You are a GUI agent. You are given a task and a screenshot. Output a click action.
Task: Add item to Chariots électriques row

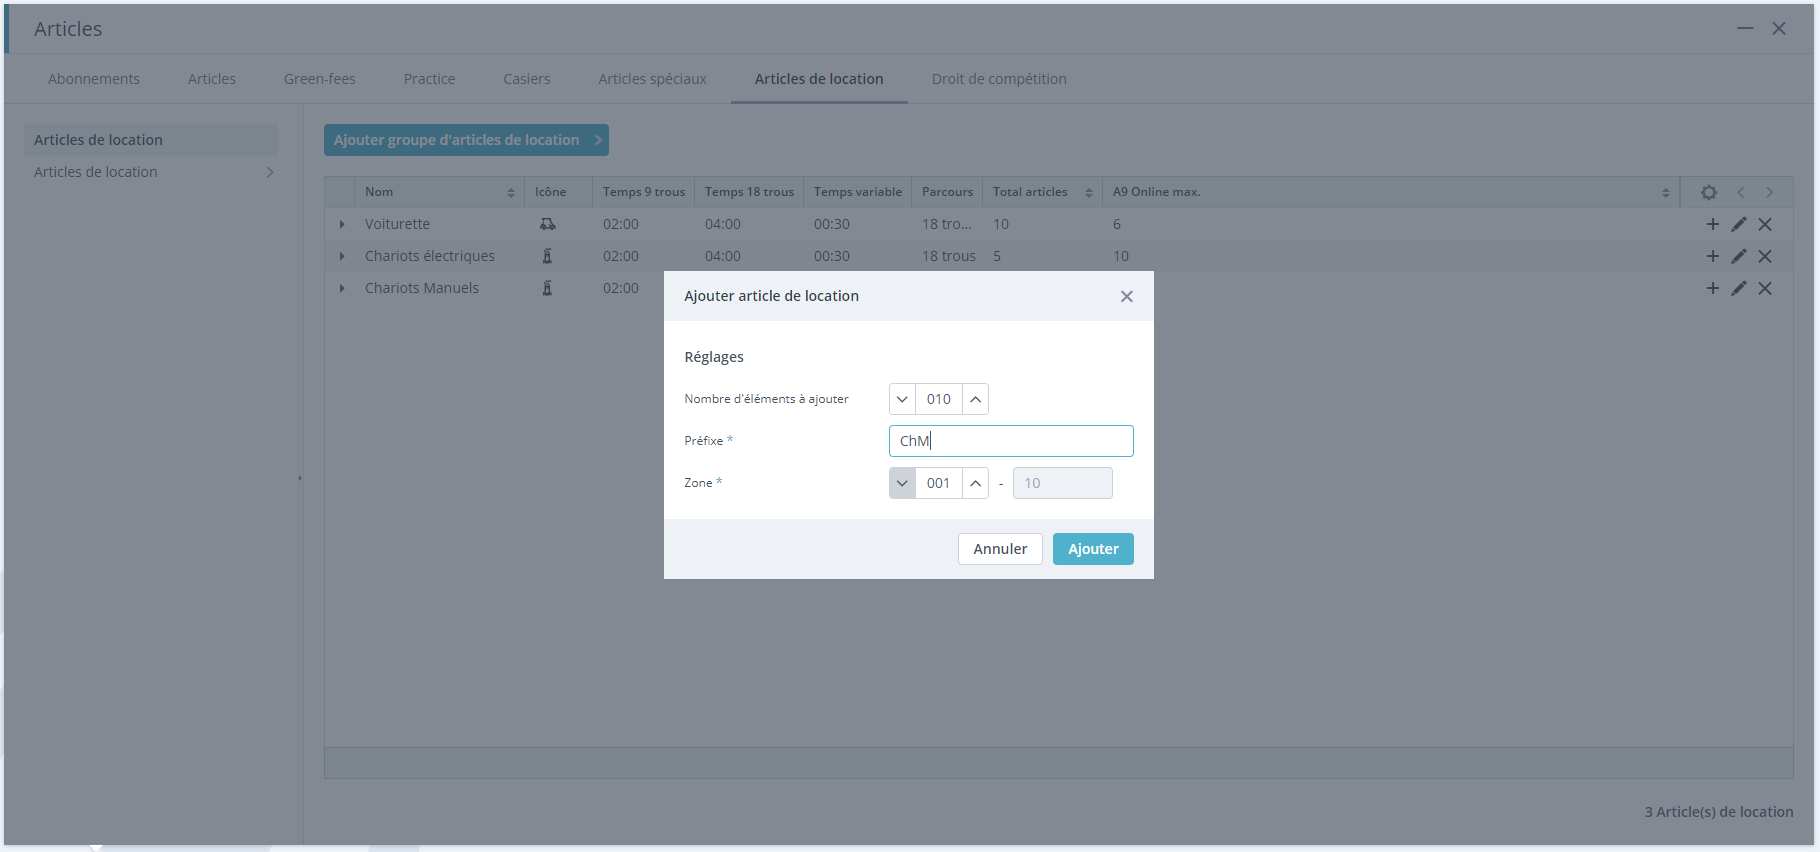point(1713,256)
